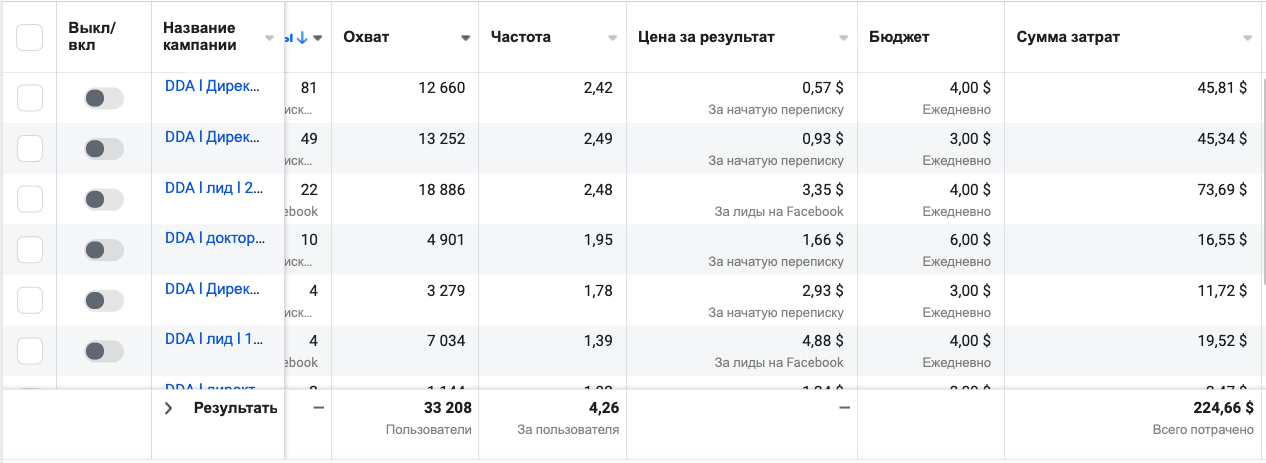Screen dimensions: 1266x463
Task: Toggle on the first DDA Дирек campaign switch
Action: [x=103, y=98]
